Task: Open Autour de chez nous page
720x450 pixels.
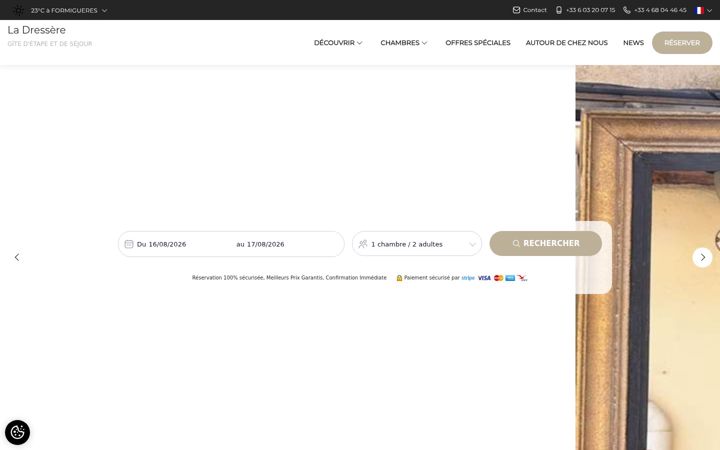Action: click(x=567, y=43)
